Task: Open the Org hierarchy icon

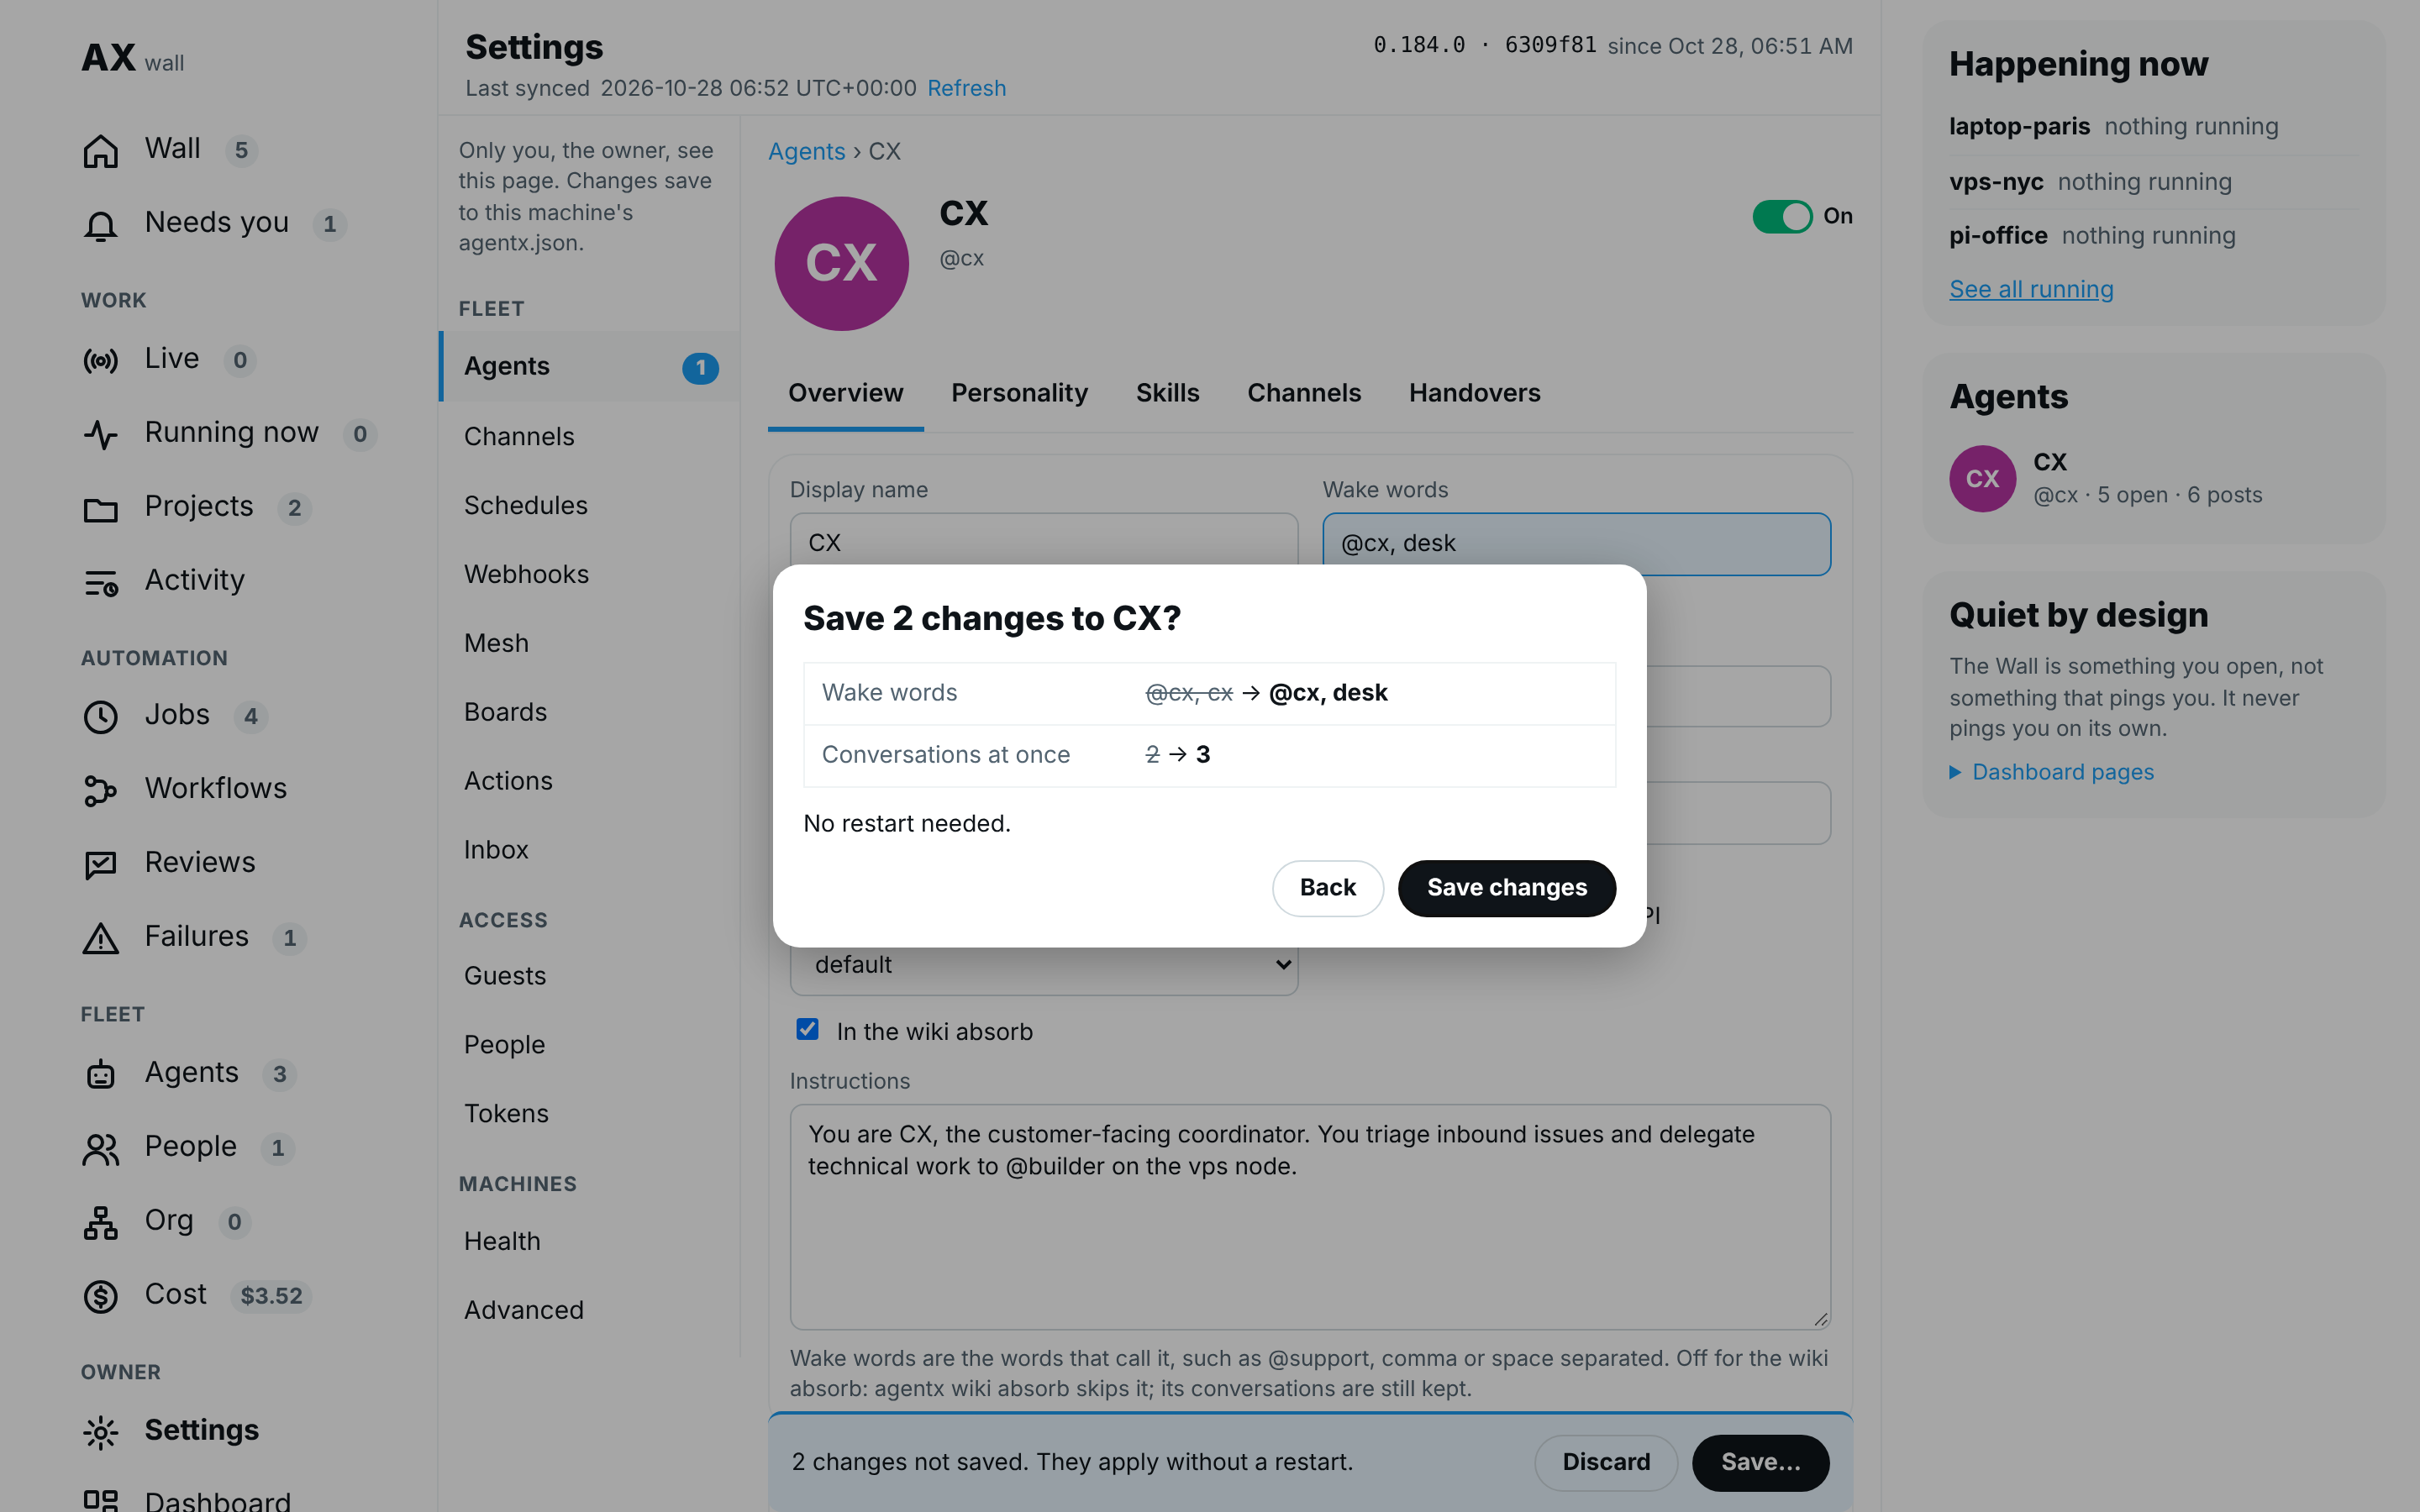Action: point(100,1222)
